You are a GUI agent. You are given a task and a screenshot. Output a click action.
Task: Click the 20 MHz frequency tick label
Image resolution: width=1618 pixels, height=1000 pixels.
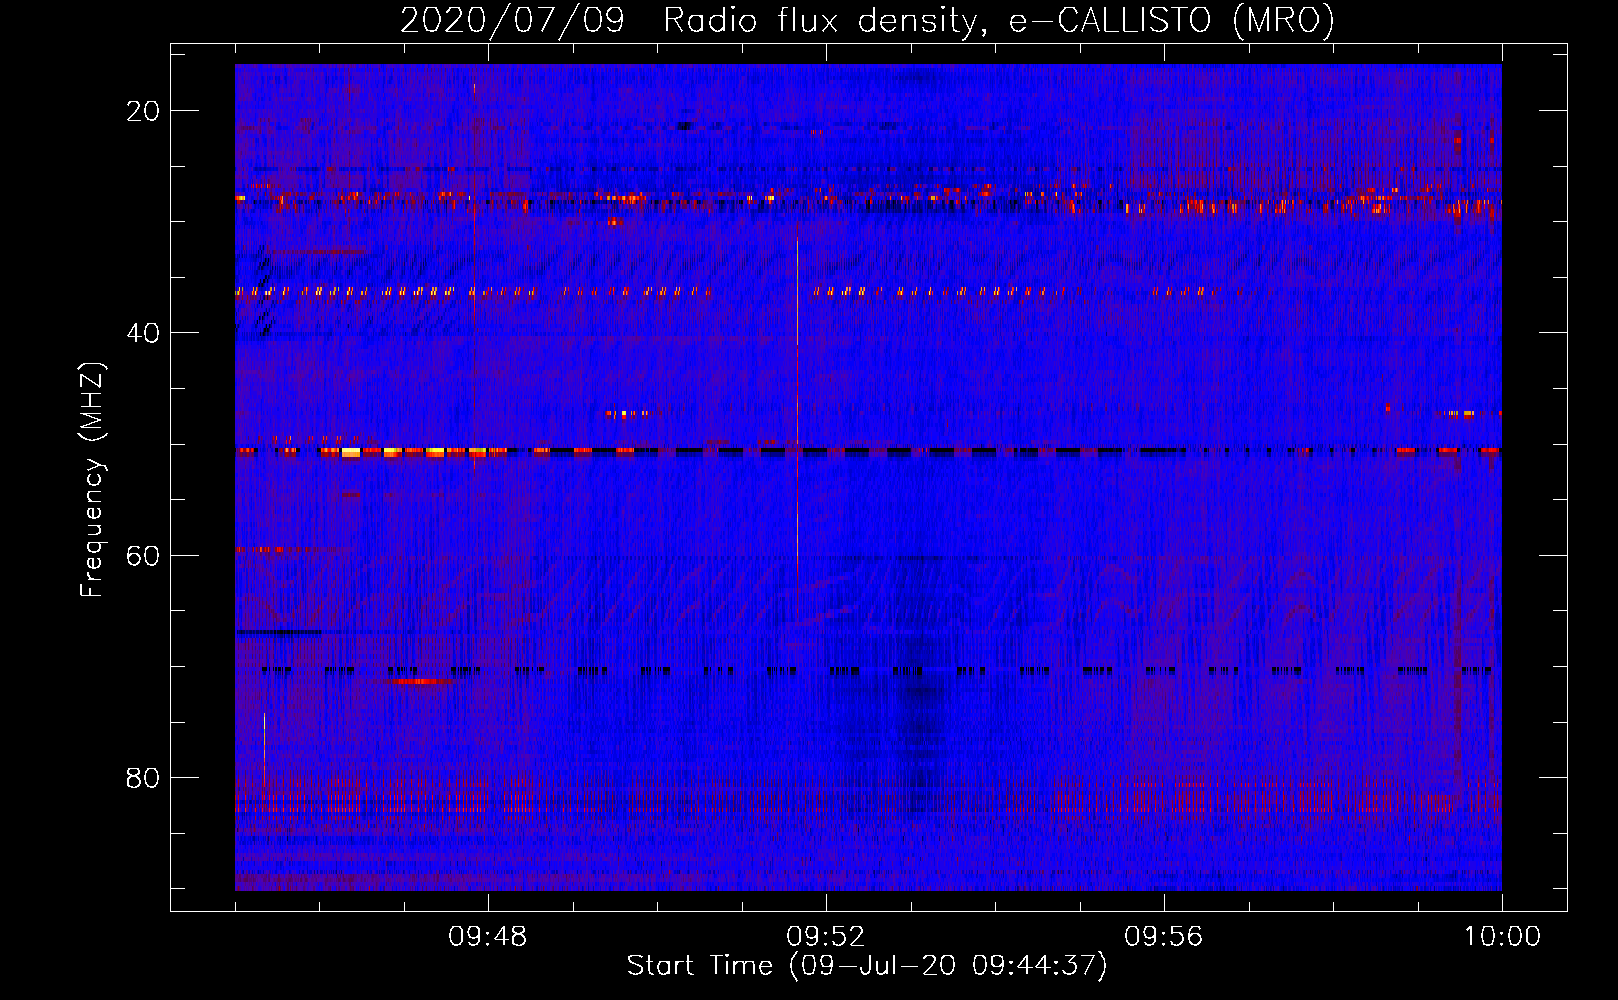(143, 111)
